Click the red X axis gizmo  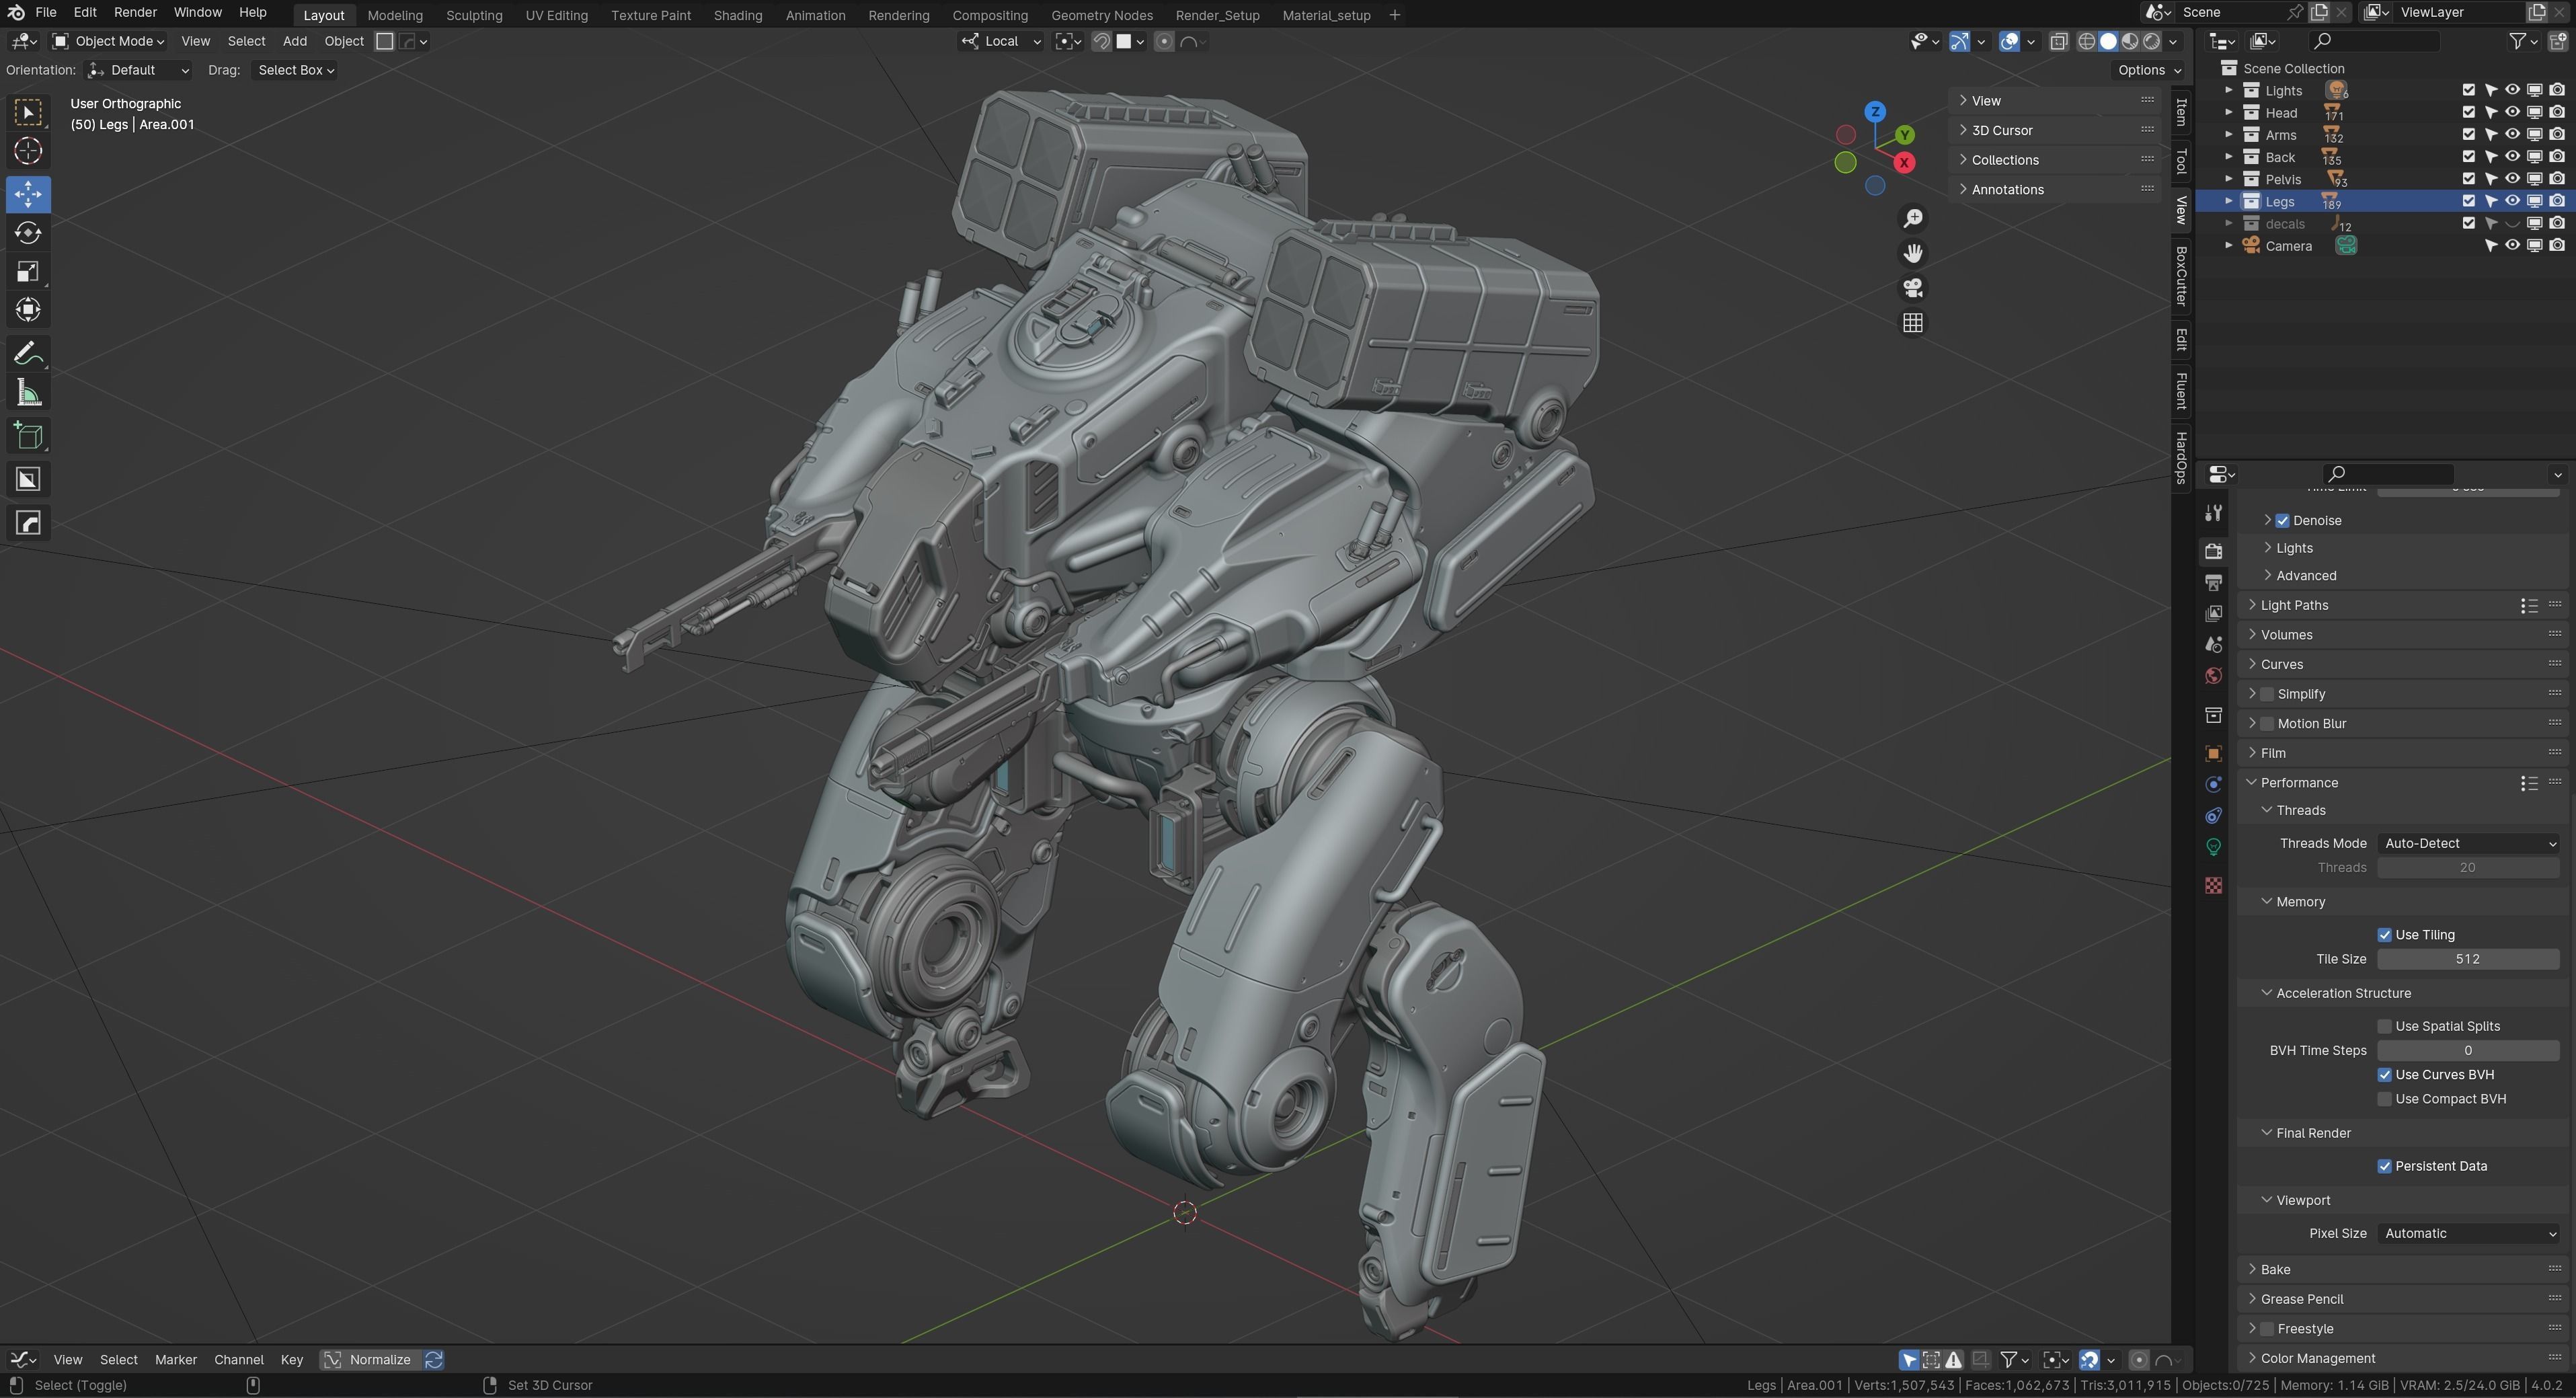coord(1904,162)
